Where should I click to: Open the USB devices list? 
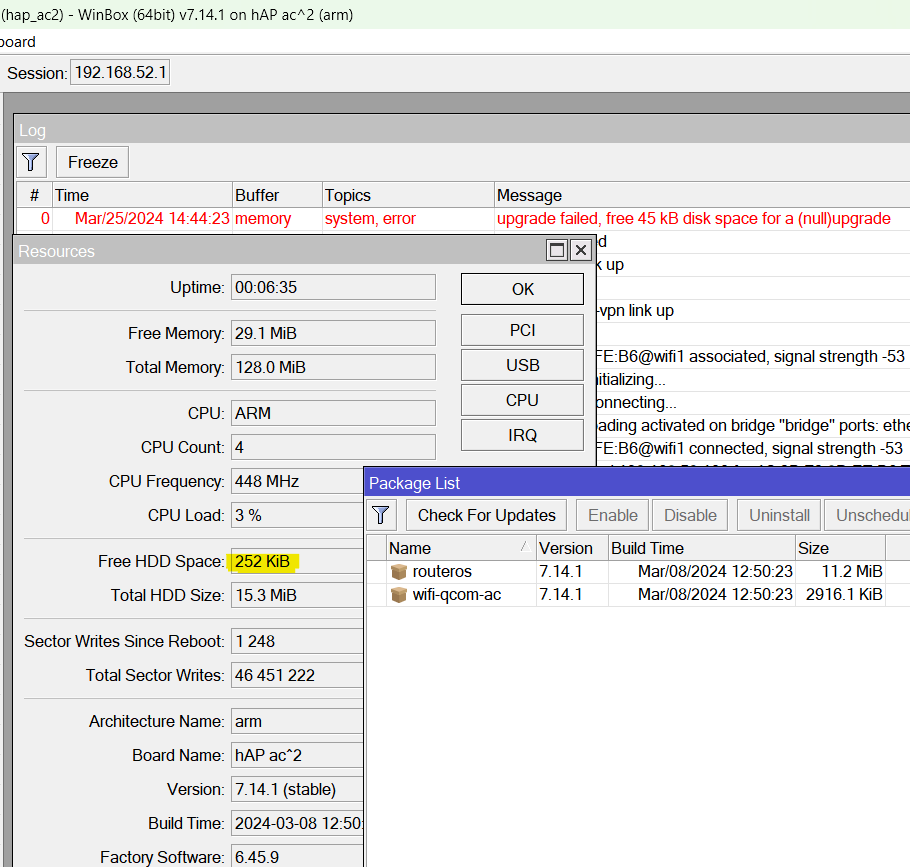tap(522, 365)
